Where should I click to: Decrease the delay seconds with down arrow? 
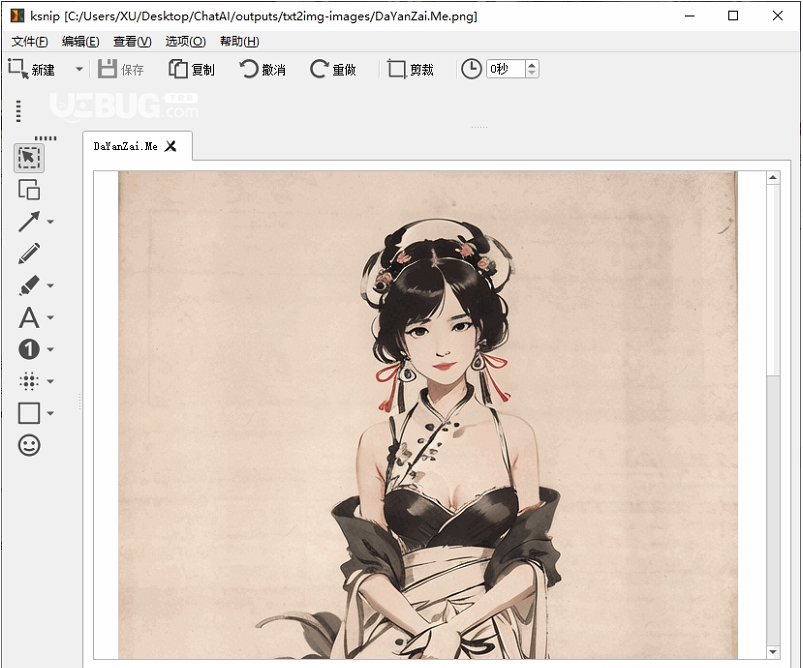tap(532, 73)
